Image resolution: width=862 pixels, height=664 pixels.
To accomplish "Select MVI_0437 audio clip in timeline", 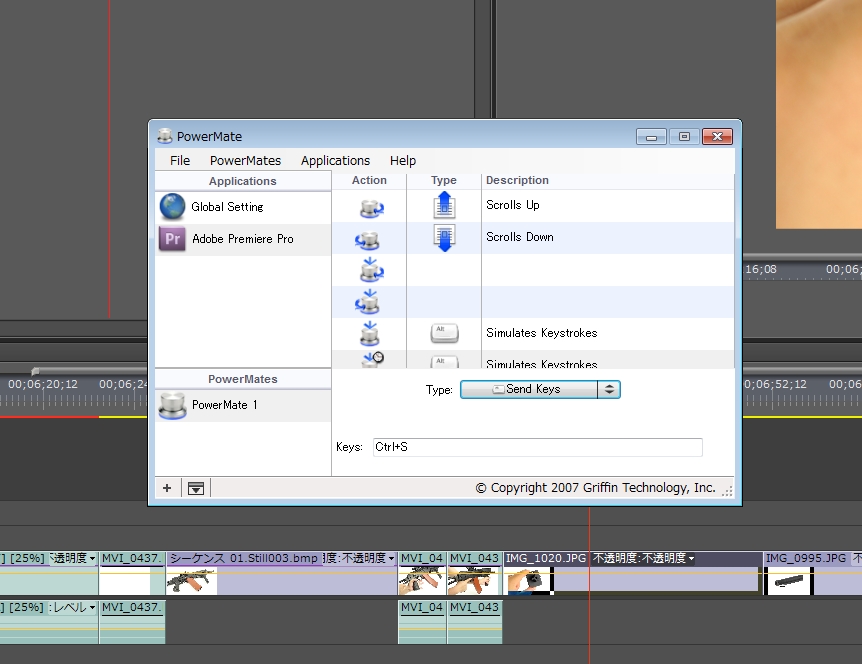I will click(x=132, y=621).
